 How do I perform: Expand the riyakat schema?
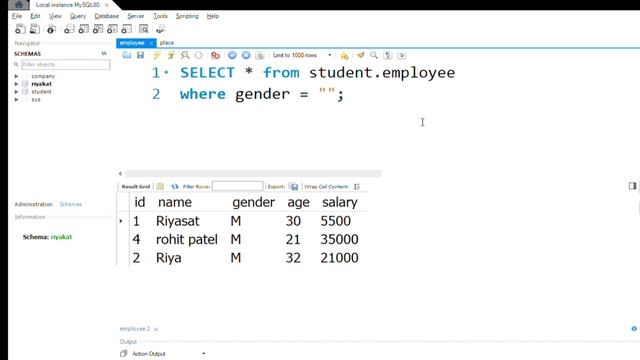coord(16,84)
